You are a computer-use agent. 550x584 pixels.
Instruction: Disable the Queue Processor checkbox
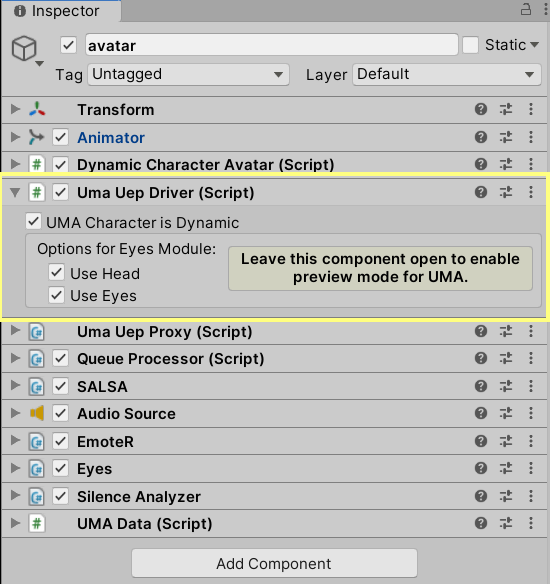[x=60, y=359]
